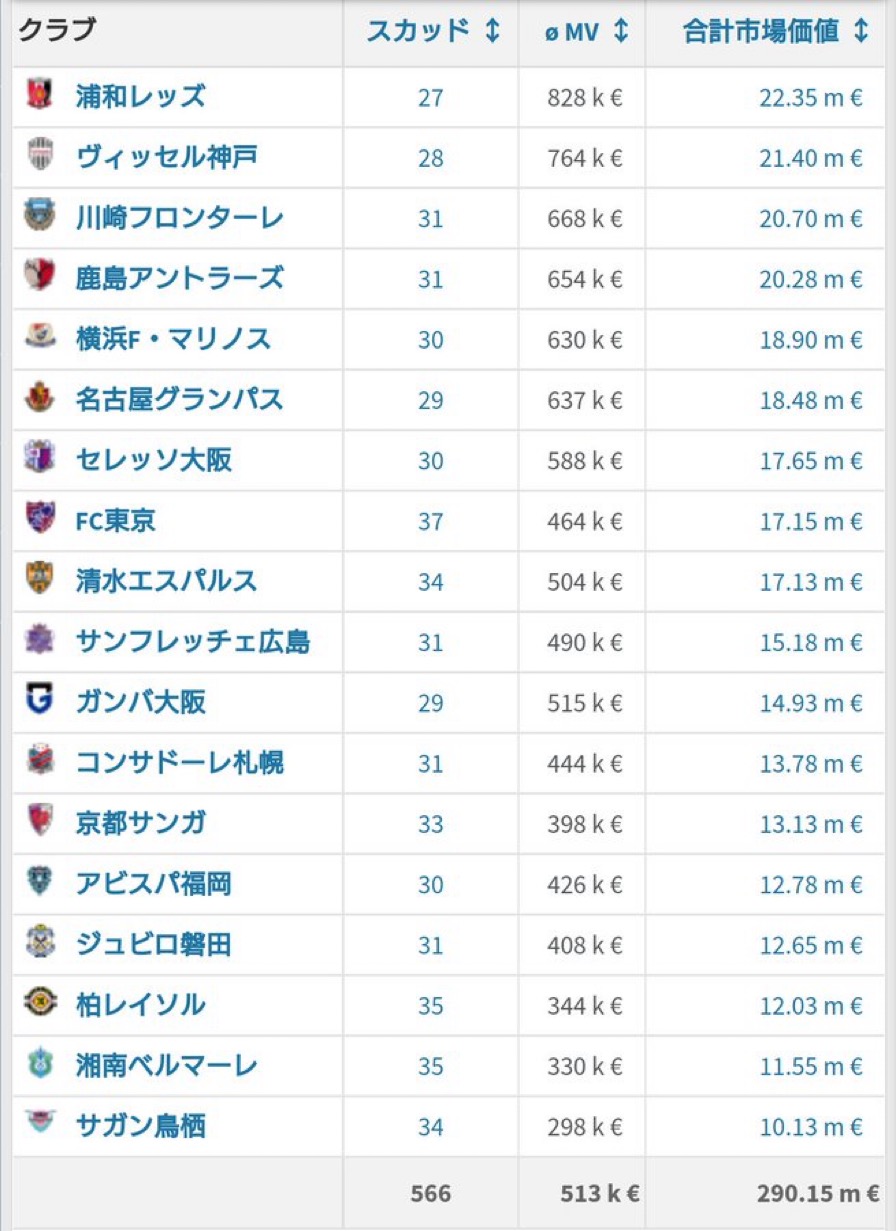Image resolution: width=896 pixels, height=1231 pixels.
Task: Click the Kashima Antlers club crest icon
Action: pyautogui.click(x=40, y=277)
